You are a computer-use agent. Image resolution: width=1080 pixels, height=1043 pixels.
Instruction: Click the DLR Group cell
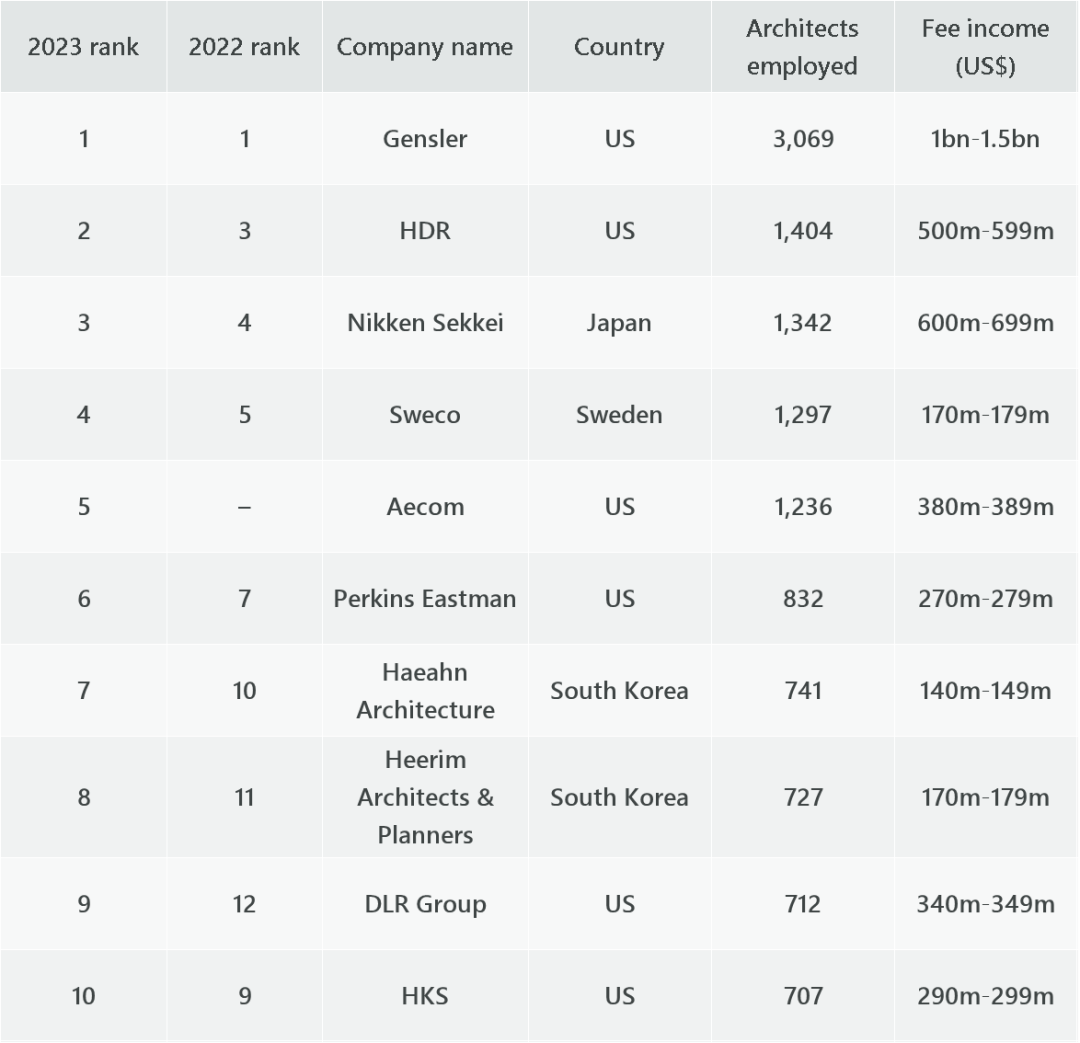(x=425, y=904)
